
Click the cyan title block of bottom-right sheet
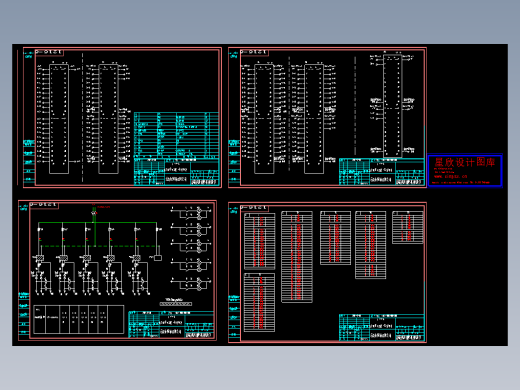(382, 327)
